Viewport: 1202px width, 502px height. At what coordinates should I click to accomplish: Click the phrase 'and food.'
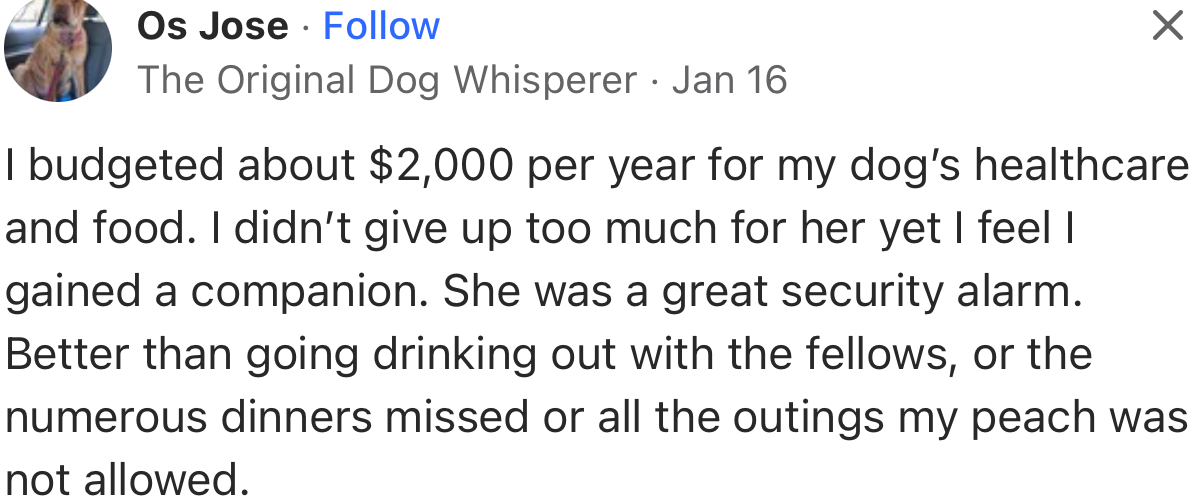pyautogui.click(x=95, y=229)
